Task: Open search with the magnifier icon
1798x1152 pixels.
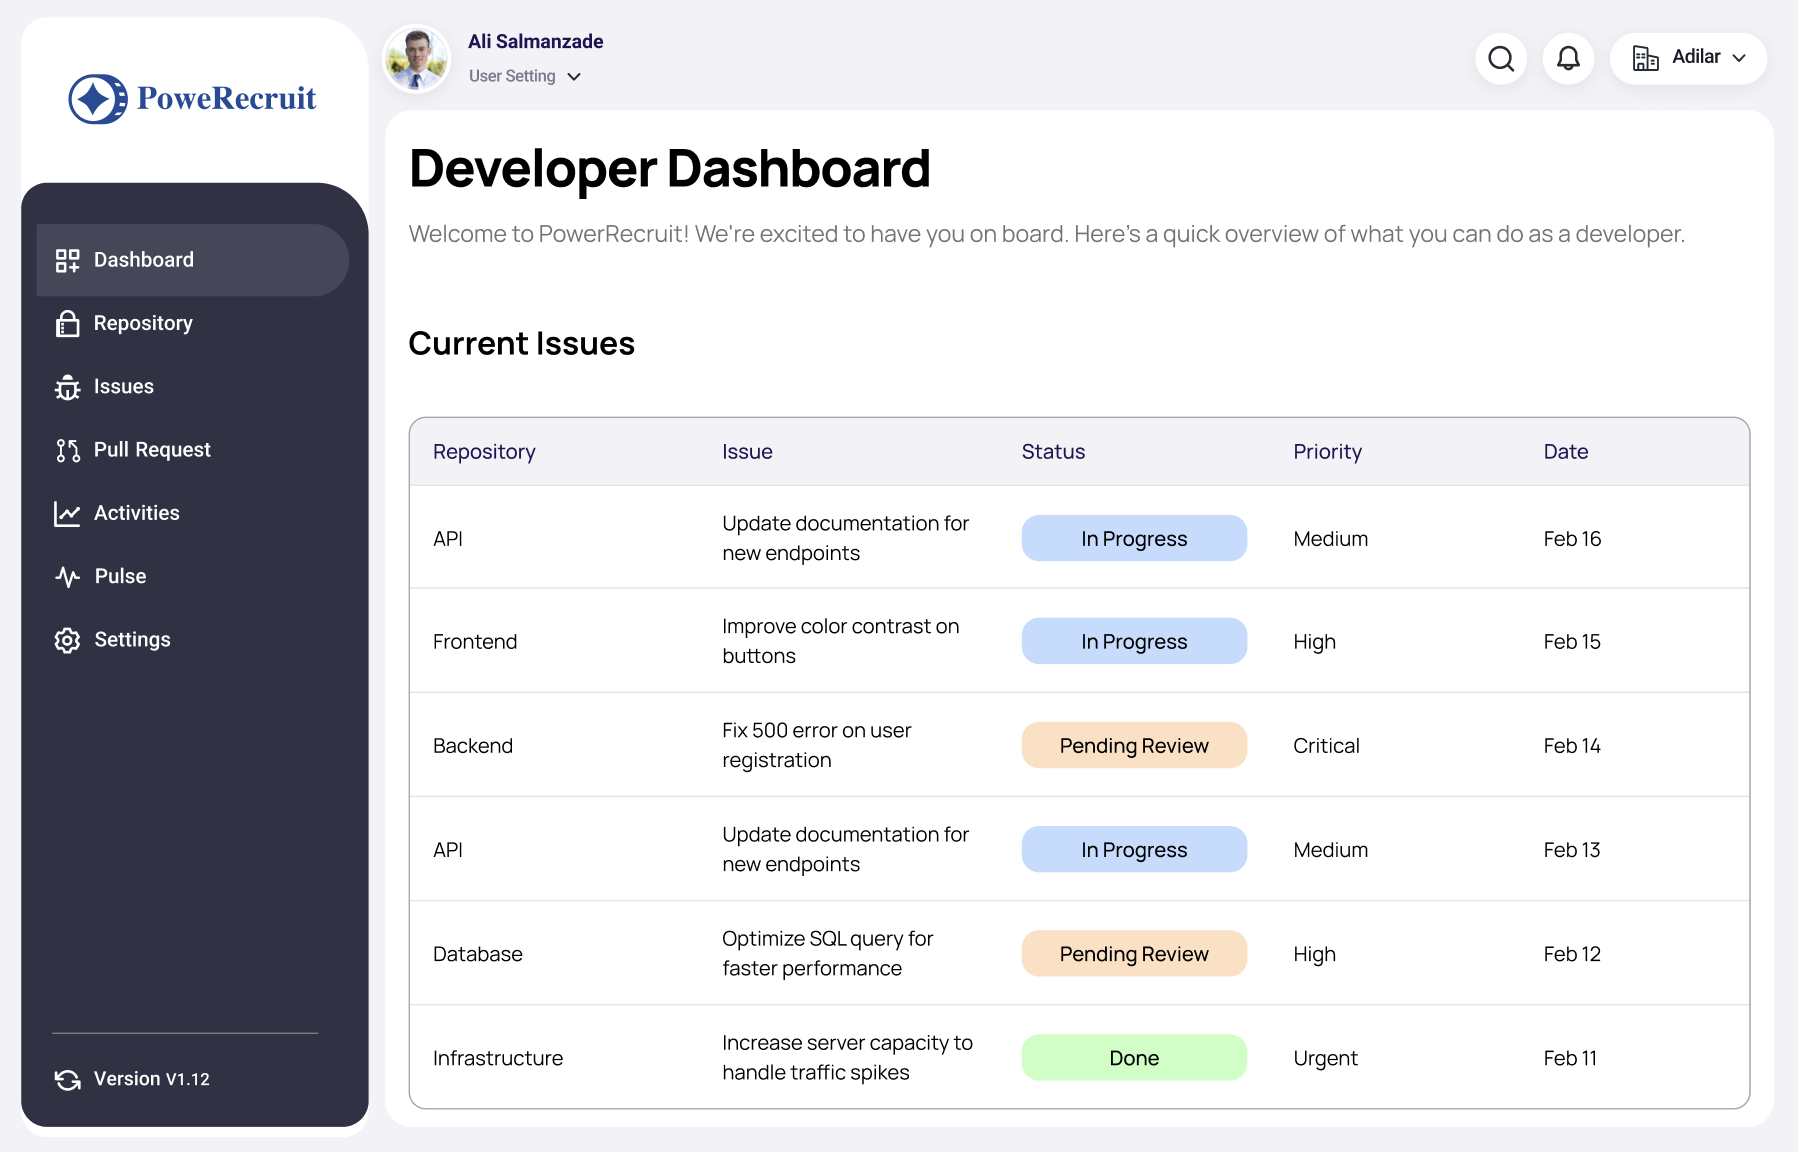Action: 1501,59
